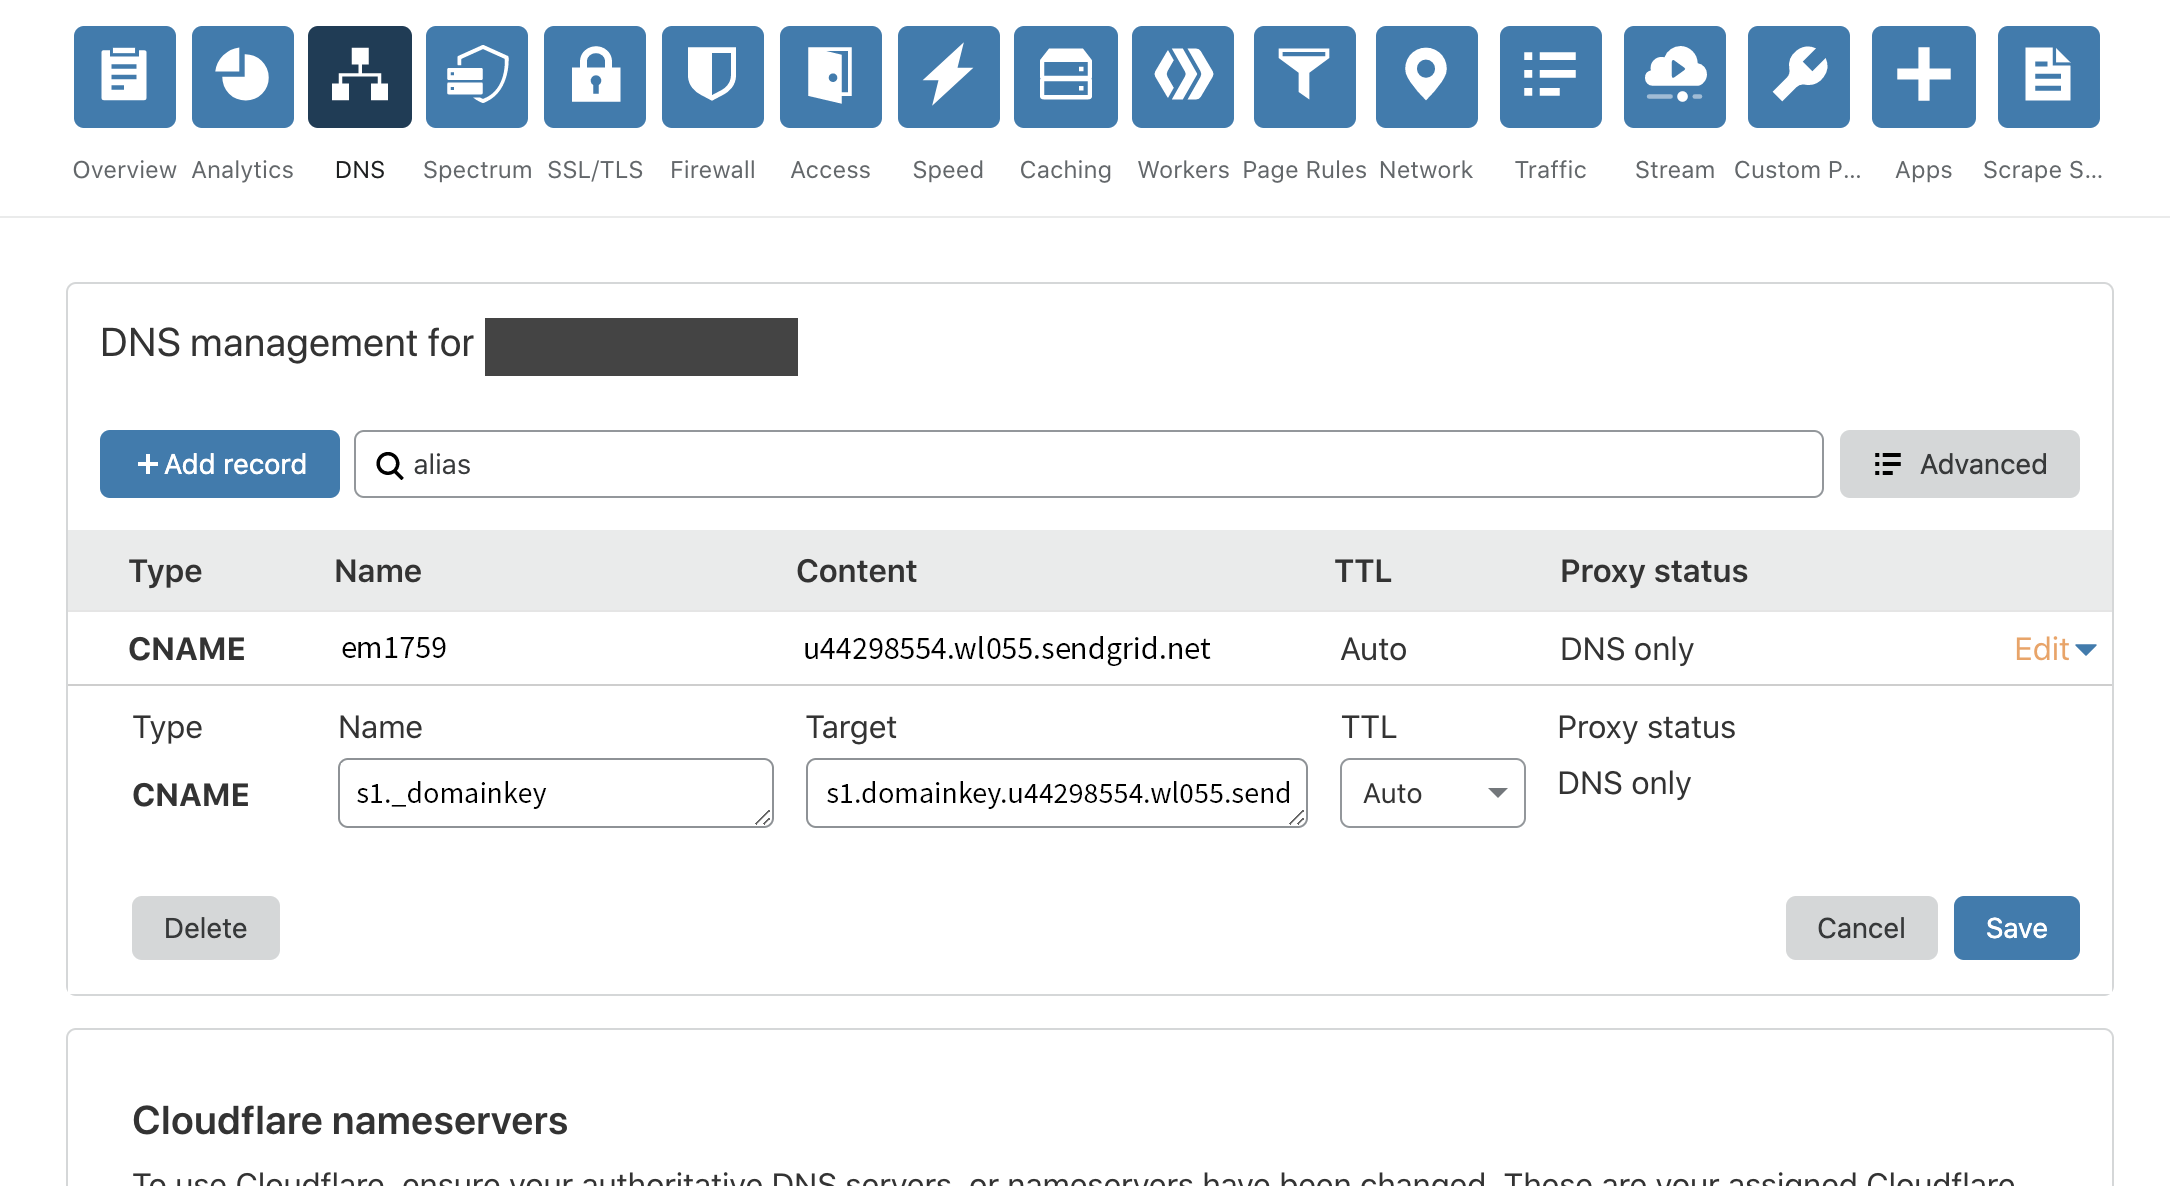Open the Firewall shield icon
This screenshot has height=1186, width=2170.
pyautogui.click(x=713, y=77)
